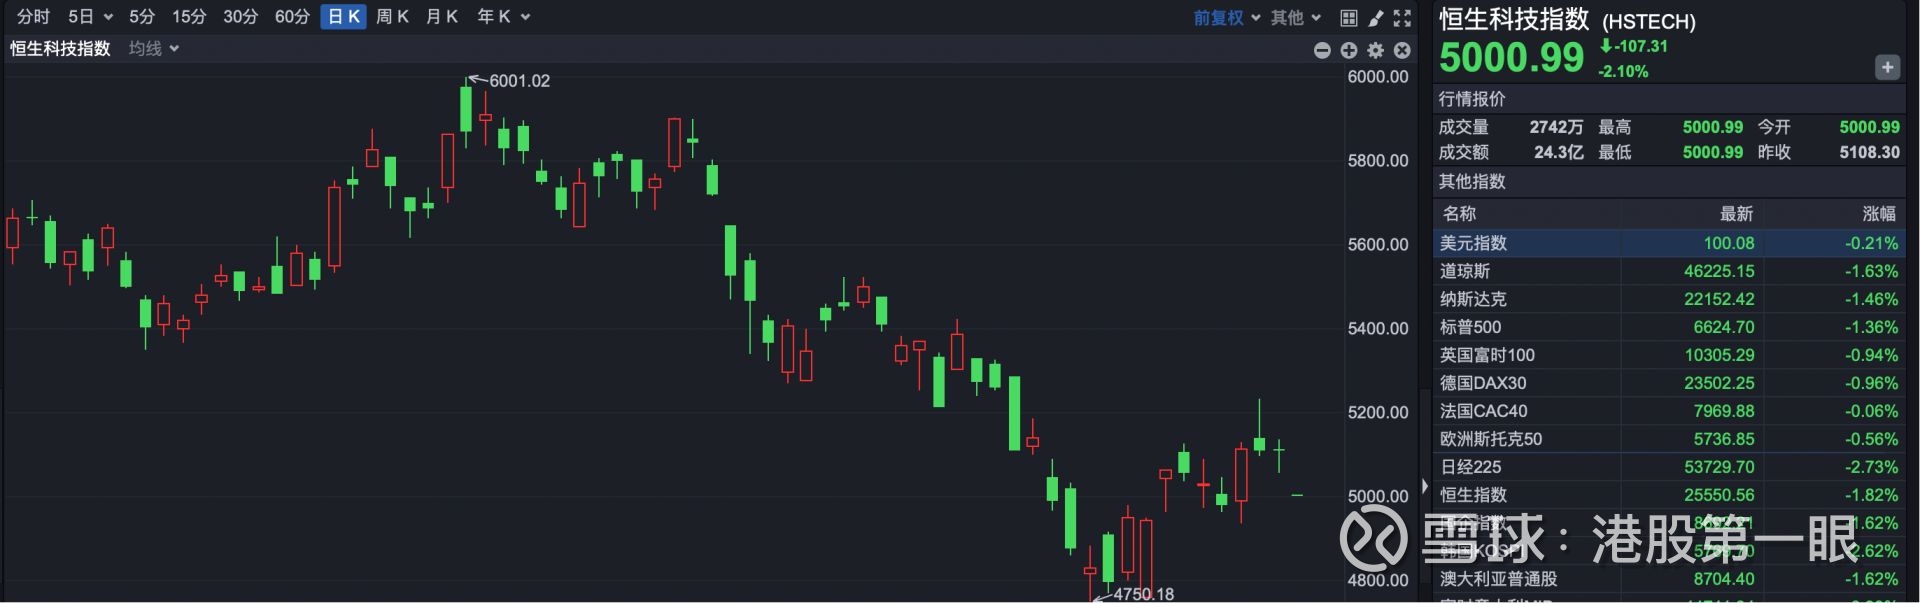This screenshot has height=603, width=1920.
Task: Open the 前复权 adjustment dropdown
Action: pyautogui.click(x=1226, y=18)
